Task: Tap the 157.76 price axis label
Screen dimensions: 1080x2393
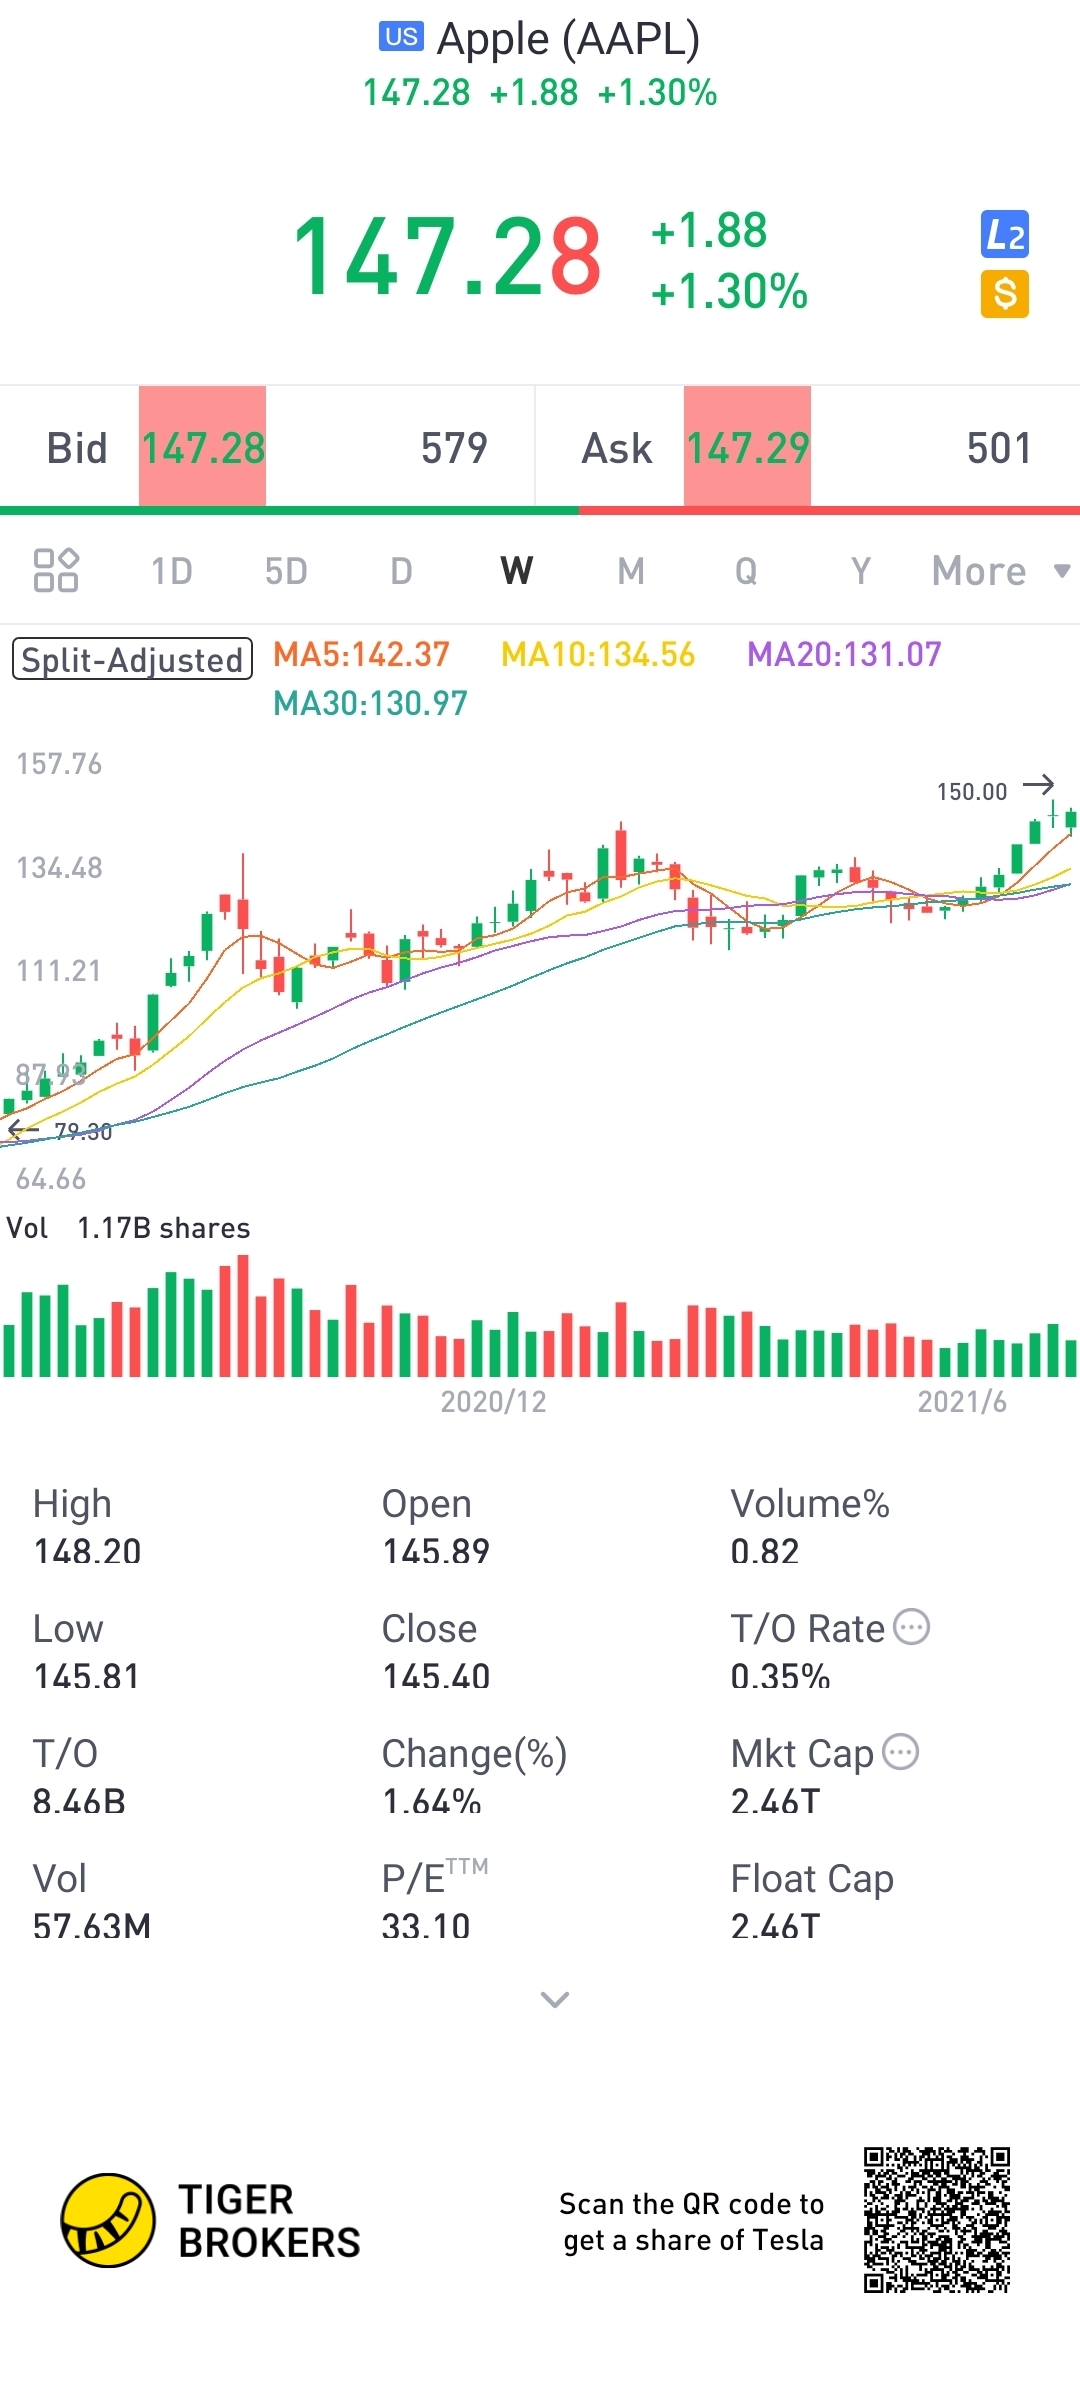Action: 59,763
